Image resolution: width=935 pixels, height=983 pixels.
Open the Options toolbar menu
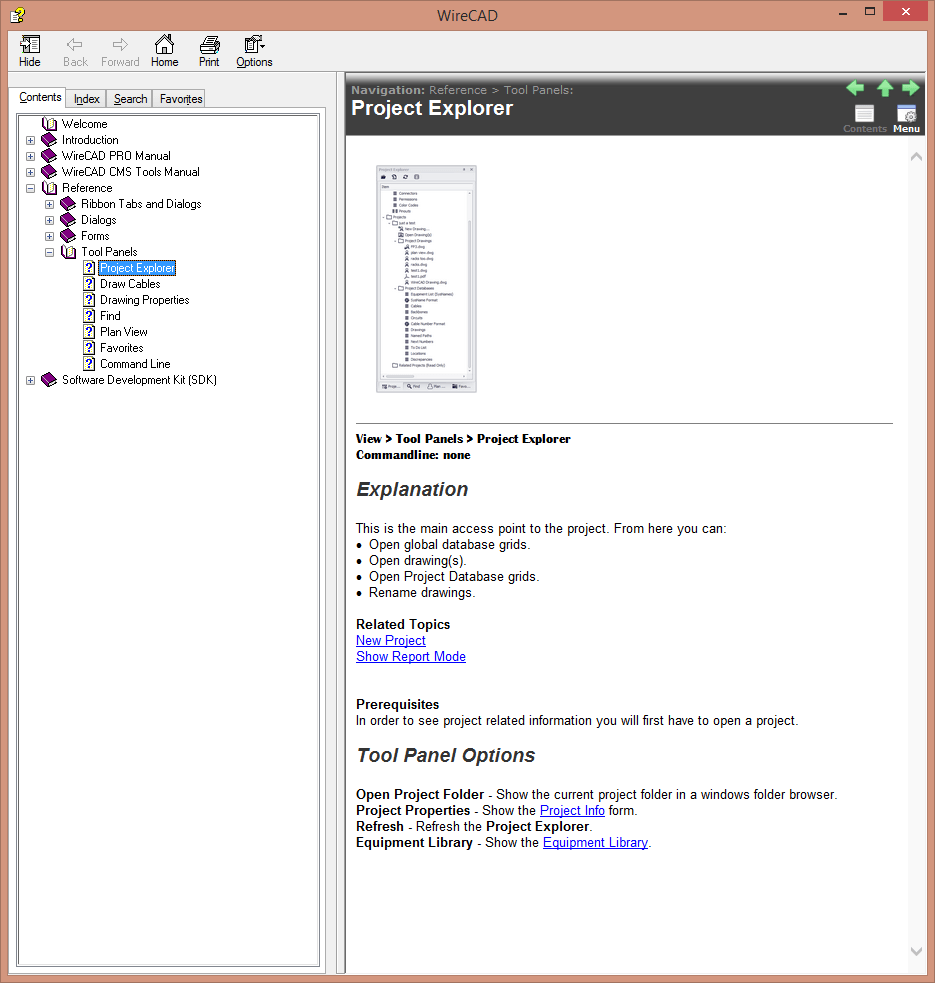pos(254,51)
